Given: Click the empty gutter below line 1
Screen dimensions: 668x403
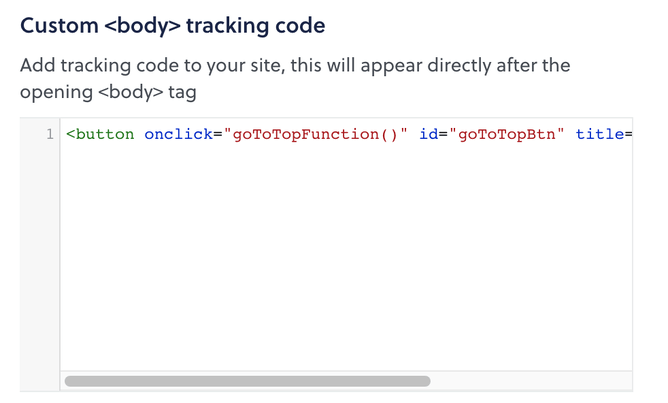Looking at the screenshot, I should click(40, 260).
